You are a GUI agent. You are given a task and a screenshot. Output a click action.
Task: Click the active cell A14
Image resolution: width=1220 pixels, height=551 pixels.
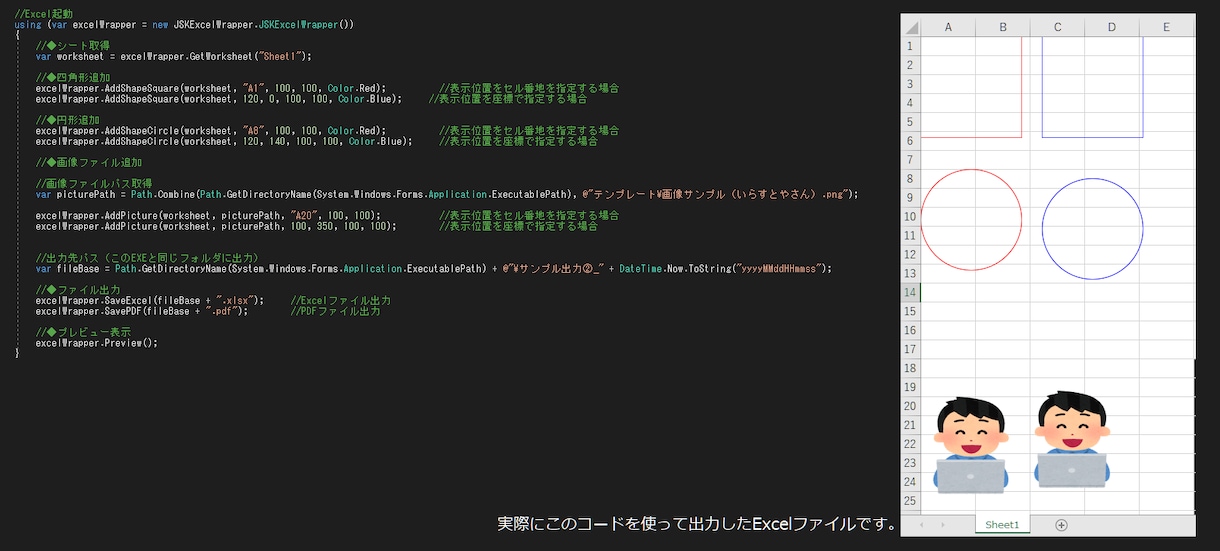tap(947, 293)
